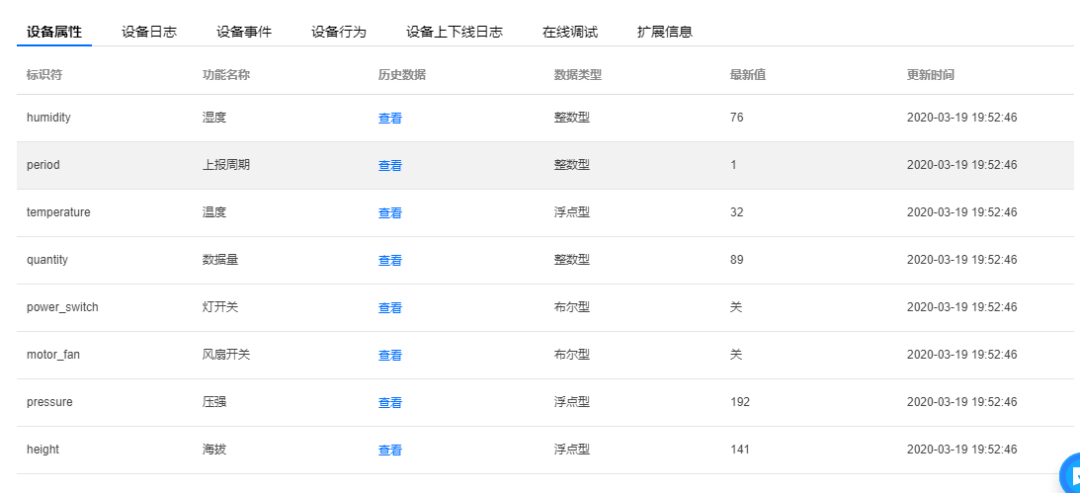
Task: Click the 功能名称 column header
Action: point(226,75)
